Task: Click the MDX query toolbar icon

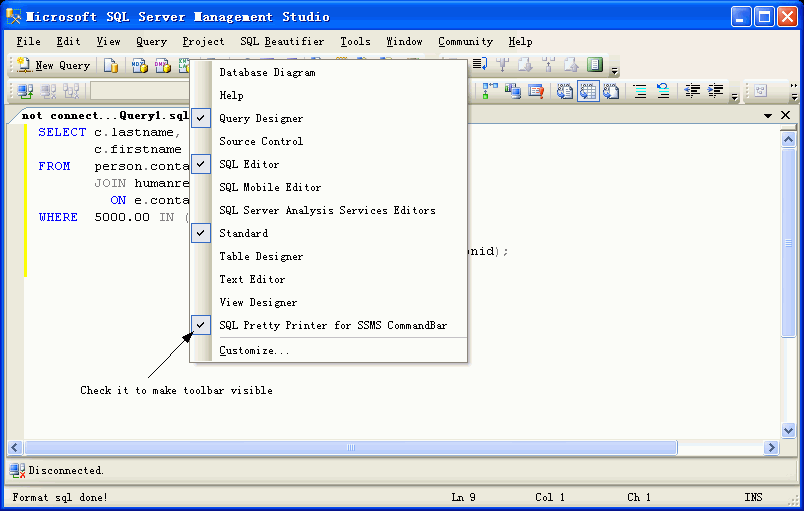Action: click(x=139, y=65)
